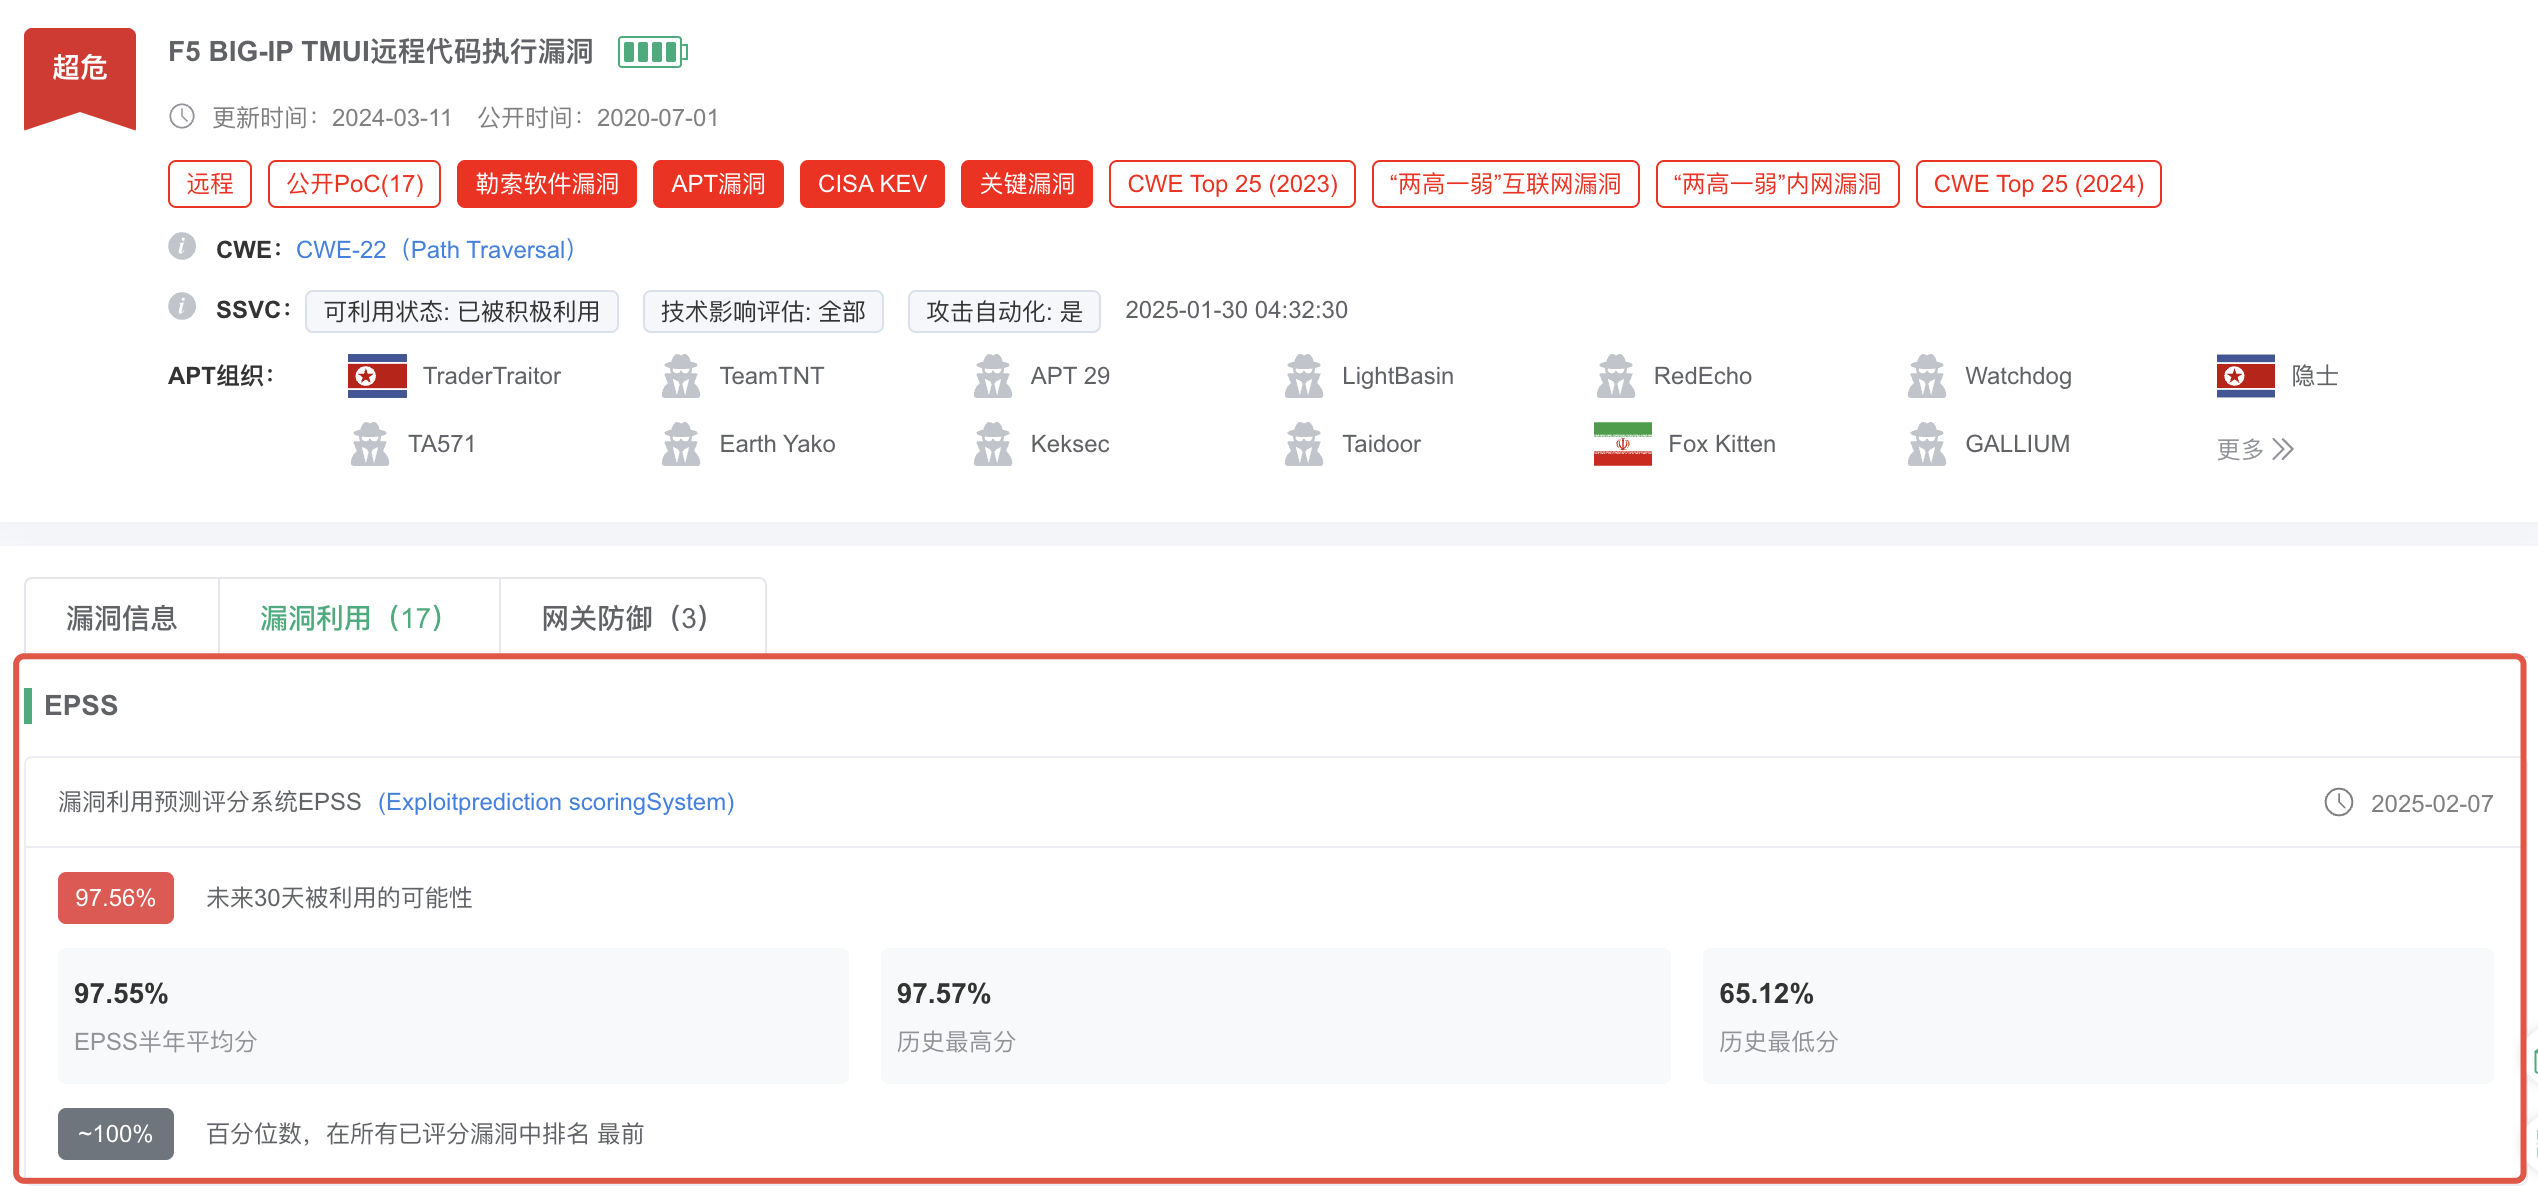Click the 攻击自动化: 是 SSVC chip
This screenshot has width=2538, height=1194.
click(x=1004, y=311)
